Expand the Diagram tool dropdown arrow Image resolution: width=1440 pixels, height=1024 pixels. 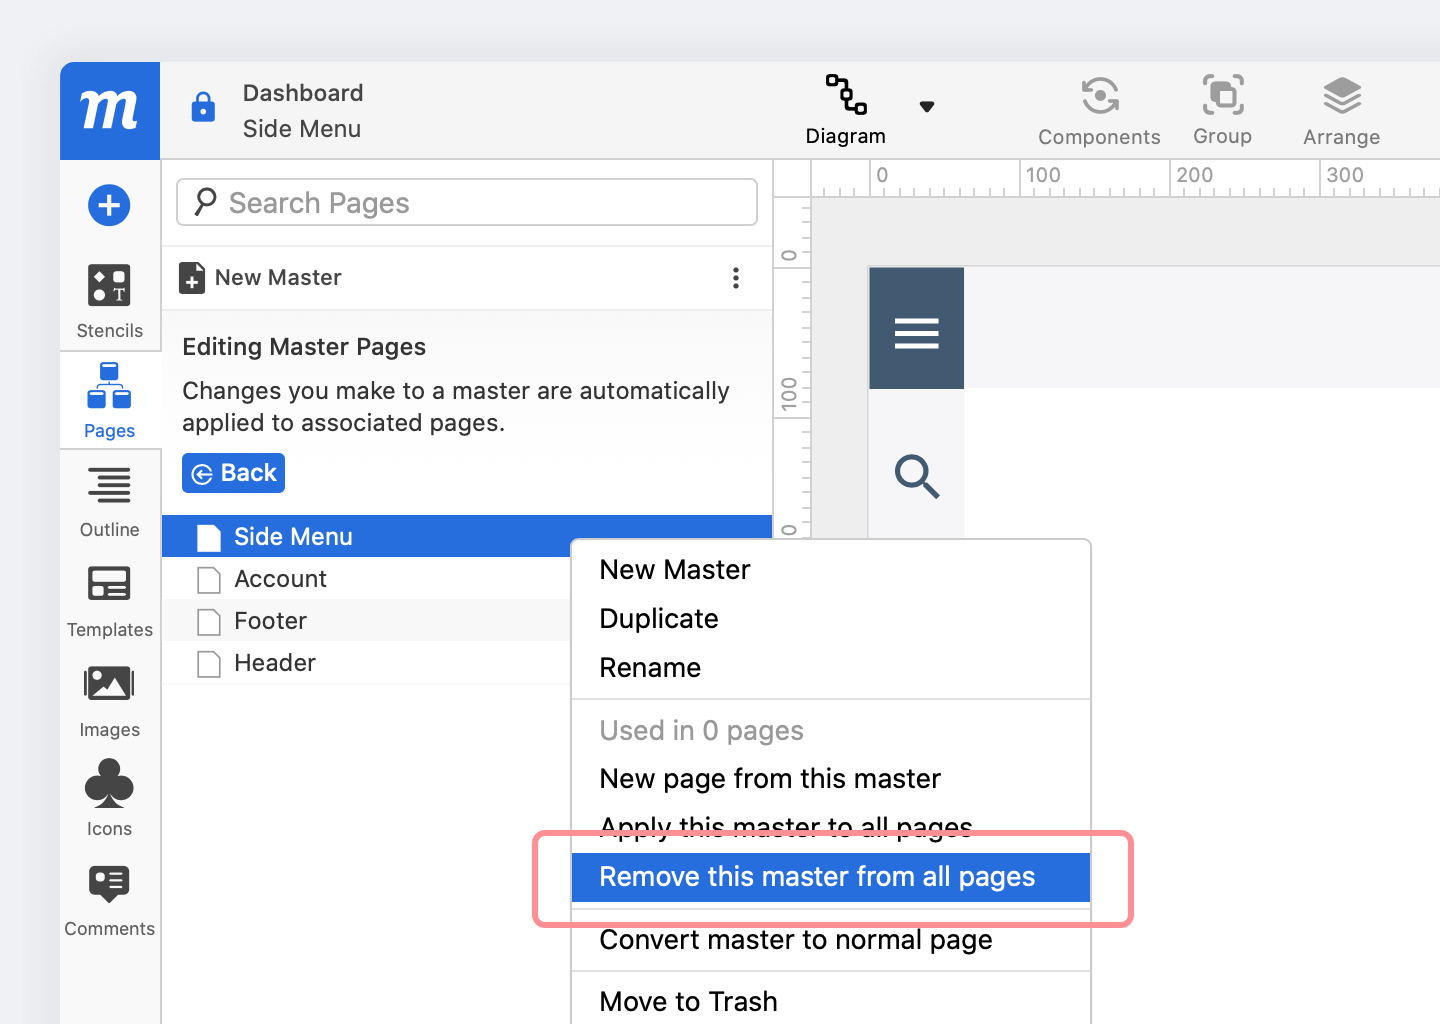click(927, 107)
